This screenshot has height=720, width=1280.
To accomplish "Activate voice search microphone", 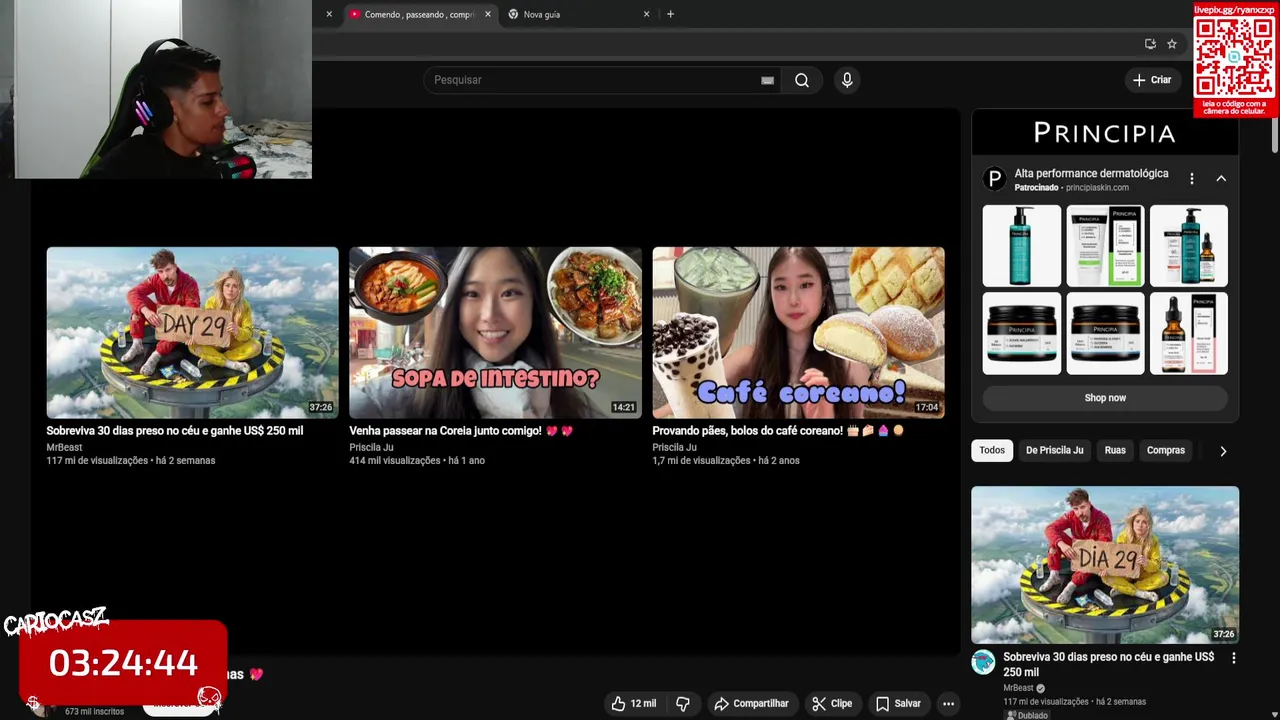I will 847,80.
